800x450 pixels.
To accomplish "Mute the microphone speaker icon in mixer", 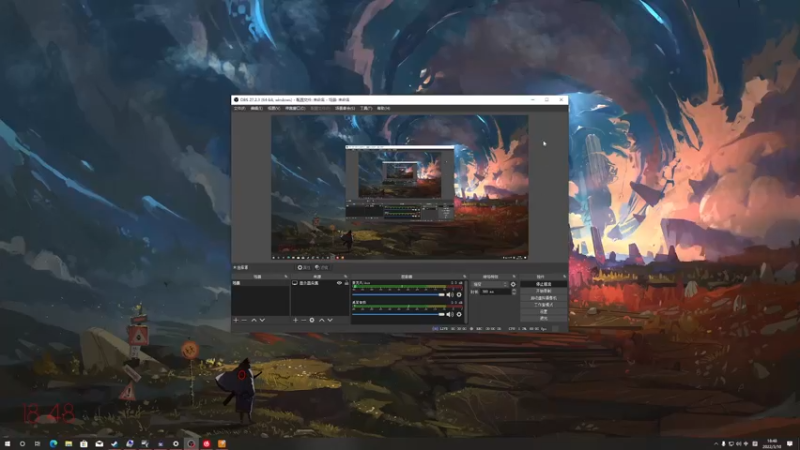I will (x=449, y=294).
